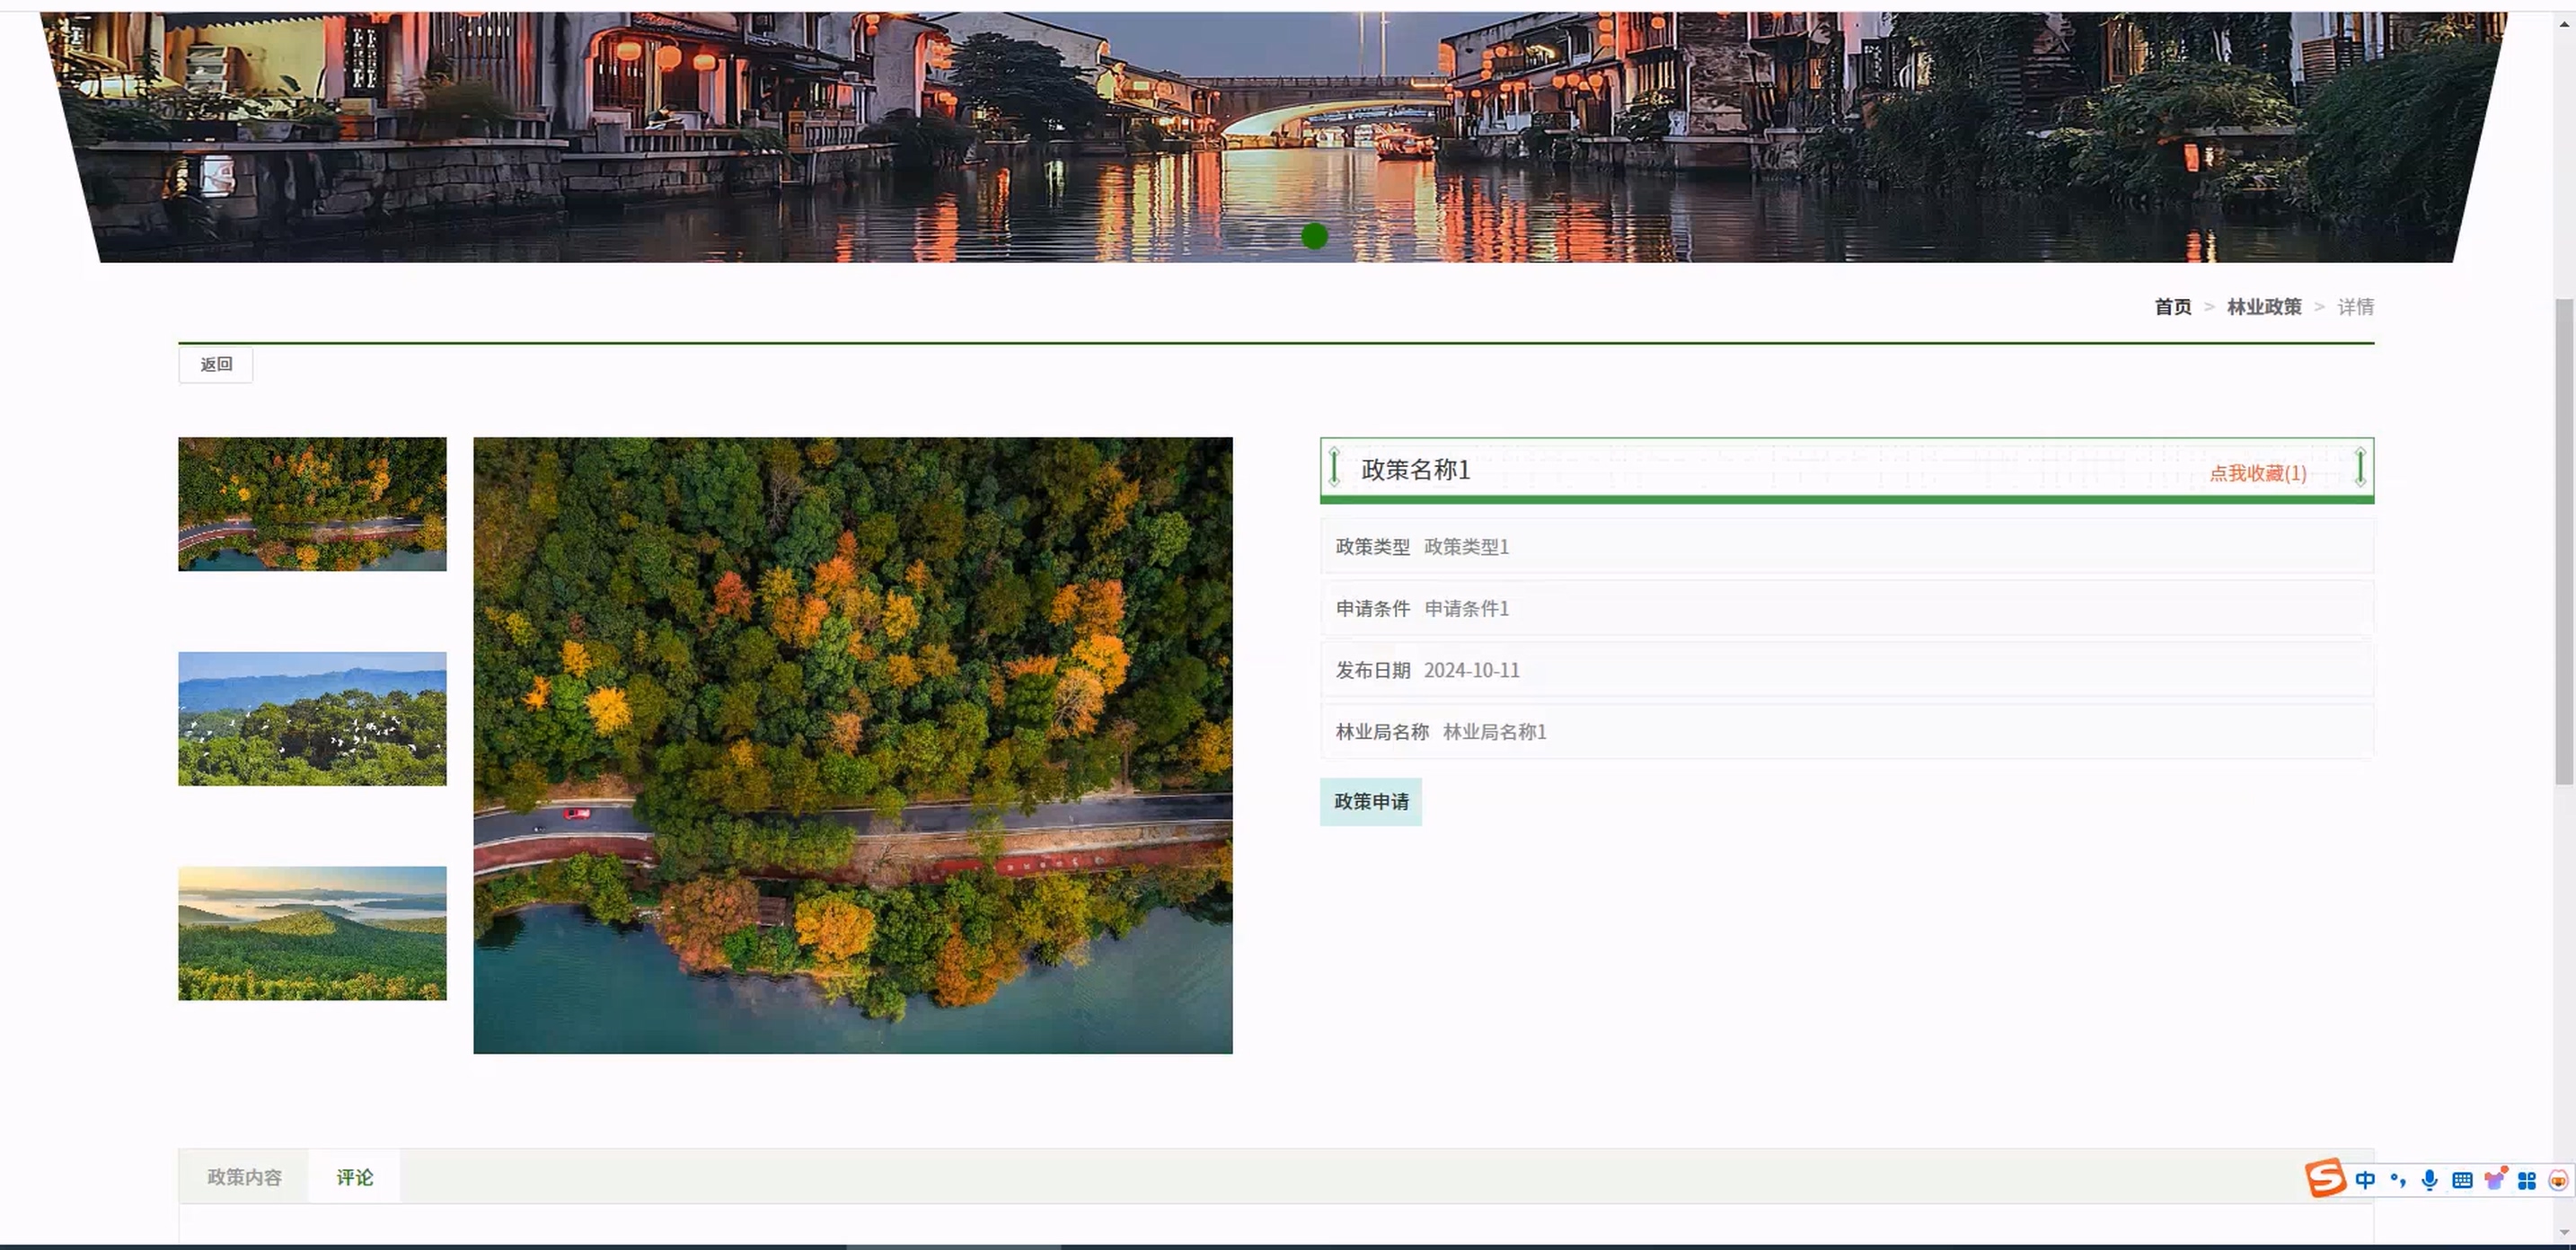This screenshot has width=2576, height=1250.
Task: Select the misty green hills thumbnail
Action: 312,932
